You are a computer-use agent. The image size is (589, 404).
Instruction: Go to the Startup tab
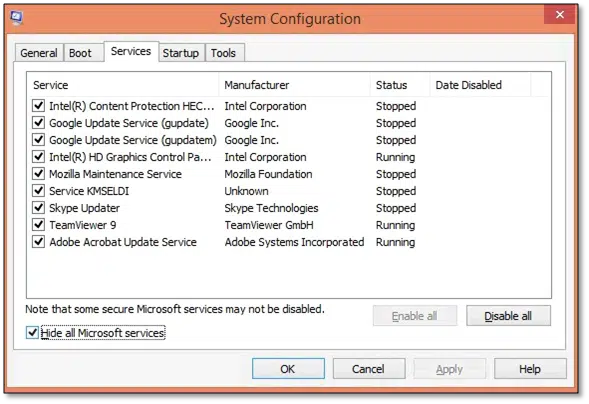181,53
